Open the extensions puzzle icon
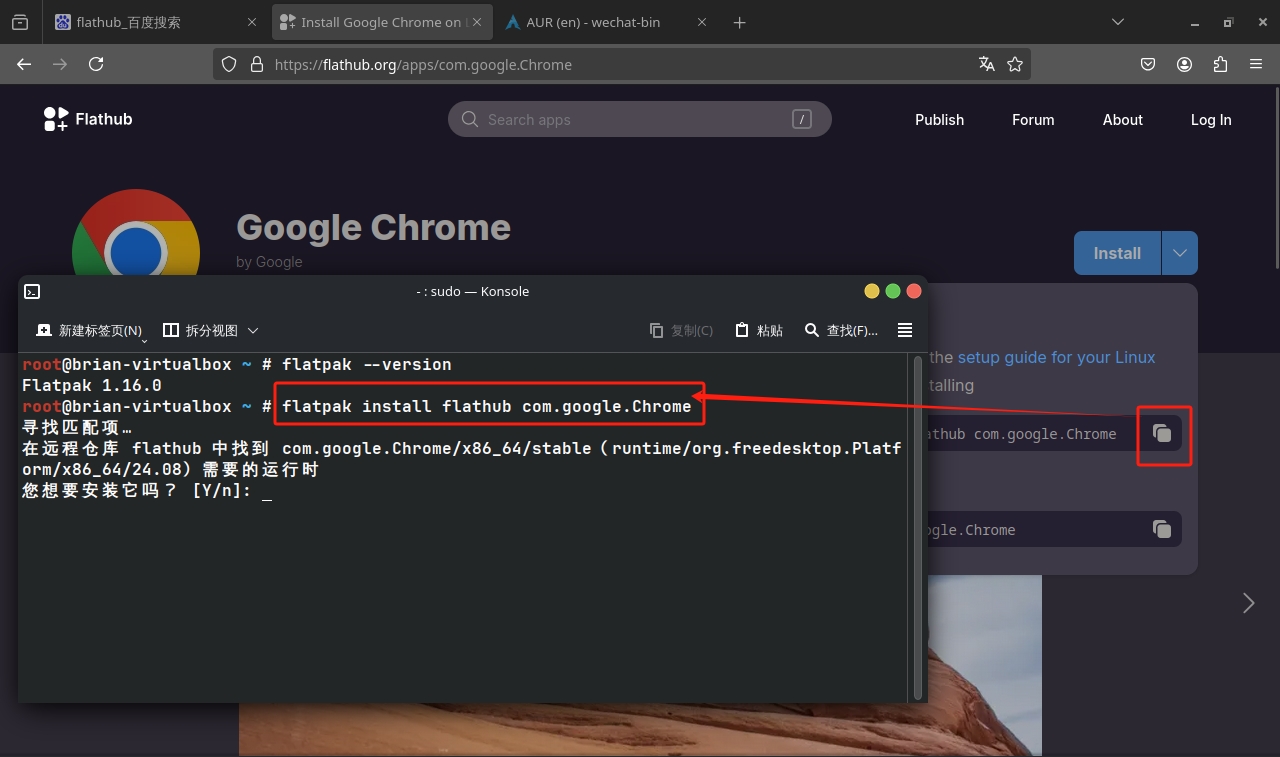This screenshot has height=757, width=1280. (1220, 64)
